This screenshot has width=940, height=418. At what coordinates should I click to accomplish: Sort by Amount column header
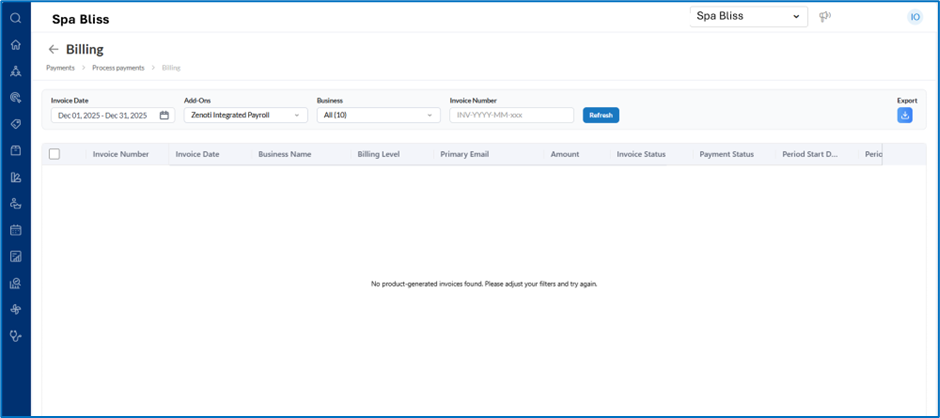click(565, 154)
